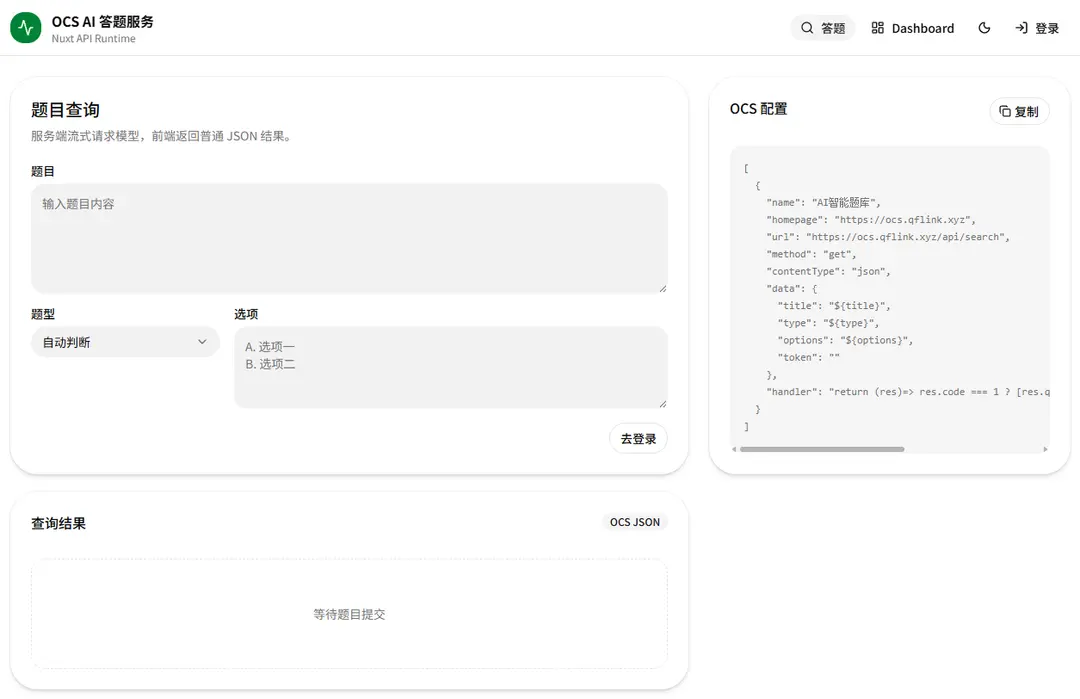Click the "homepage" line in the config code
This screenshot has width=1080, height=699.
click(x=871, y=220)
